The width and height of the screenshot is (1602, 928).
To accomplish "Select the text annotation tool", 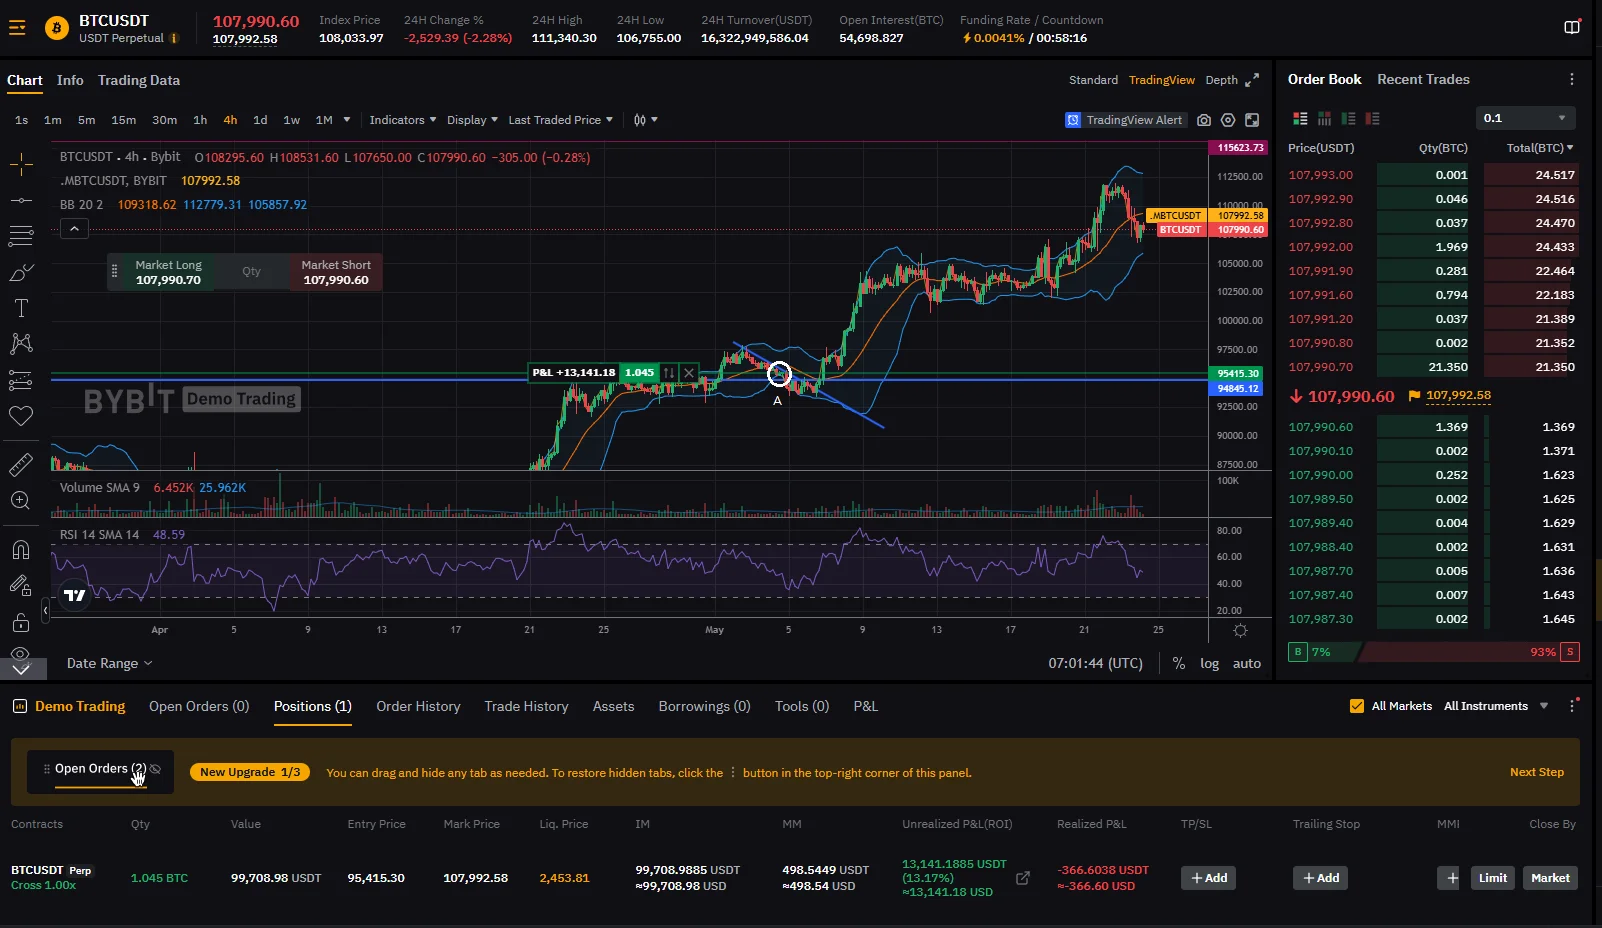I will point(21,308).
